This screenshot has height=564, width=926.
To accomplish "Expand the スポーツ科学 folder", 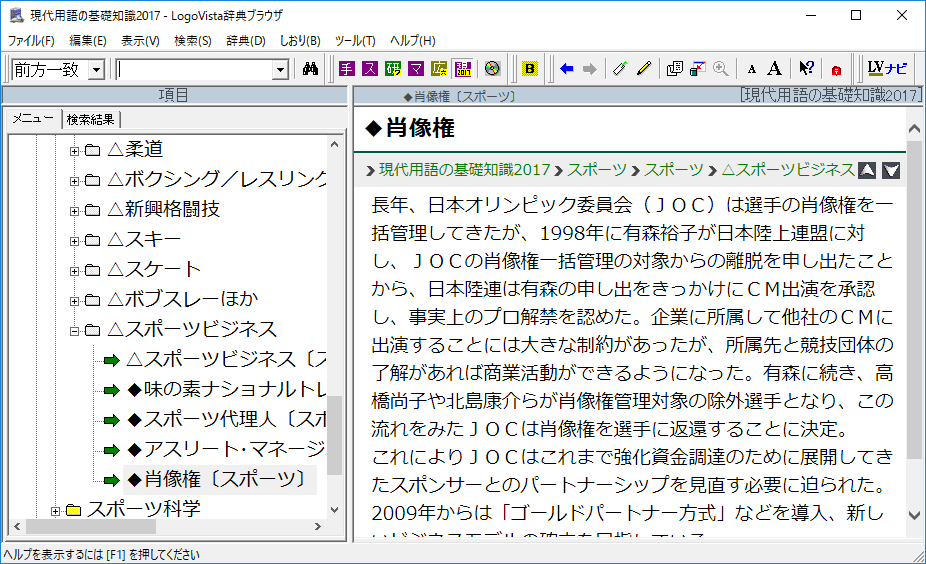I will [x=56, y=511].
